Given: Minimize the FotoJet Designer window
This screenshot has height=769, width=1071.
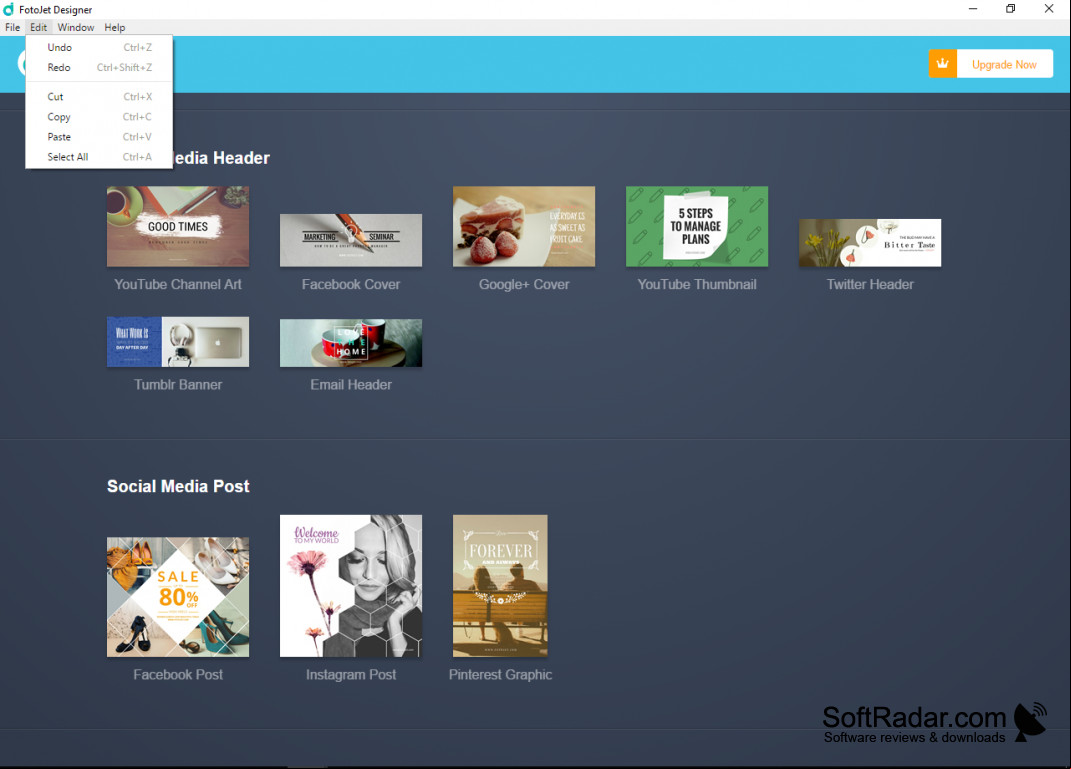Looking at the screenshot, I should tap(973, 9).
